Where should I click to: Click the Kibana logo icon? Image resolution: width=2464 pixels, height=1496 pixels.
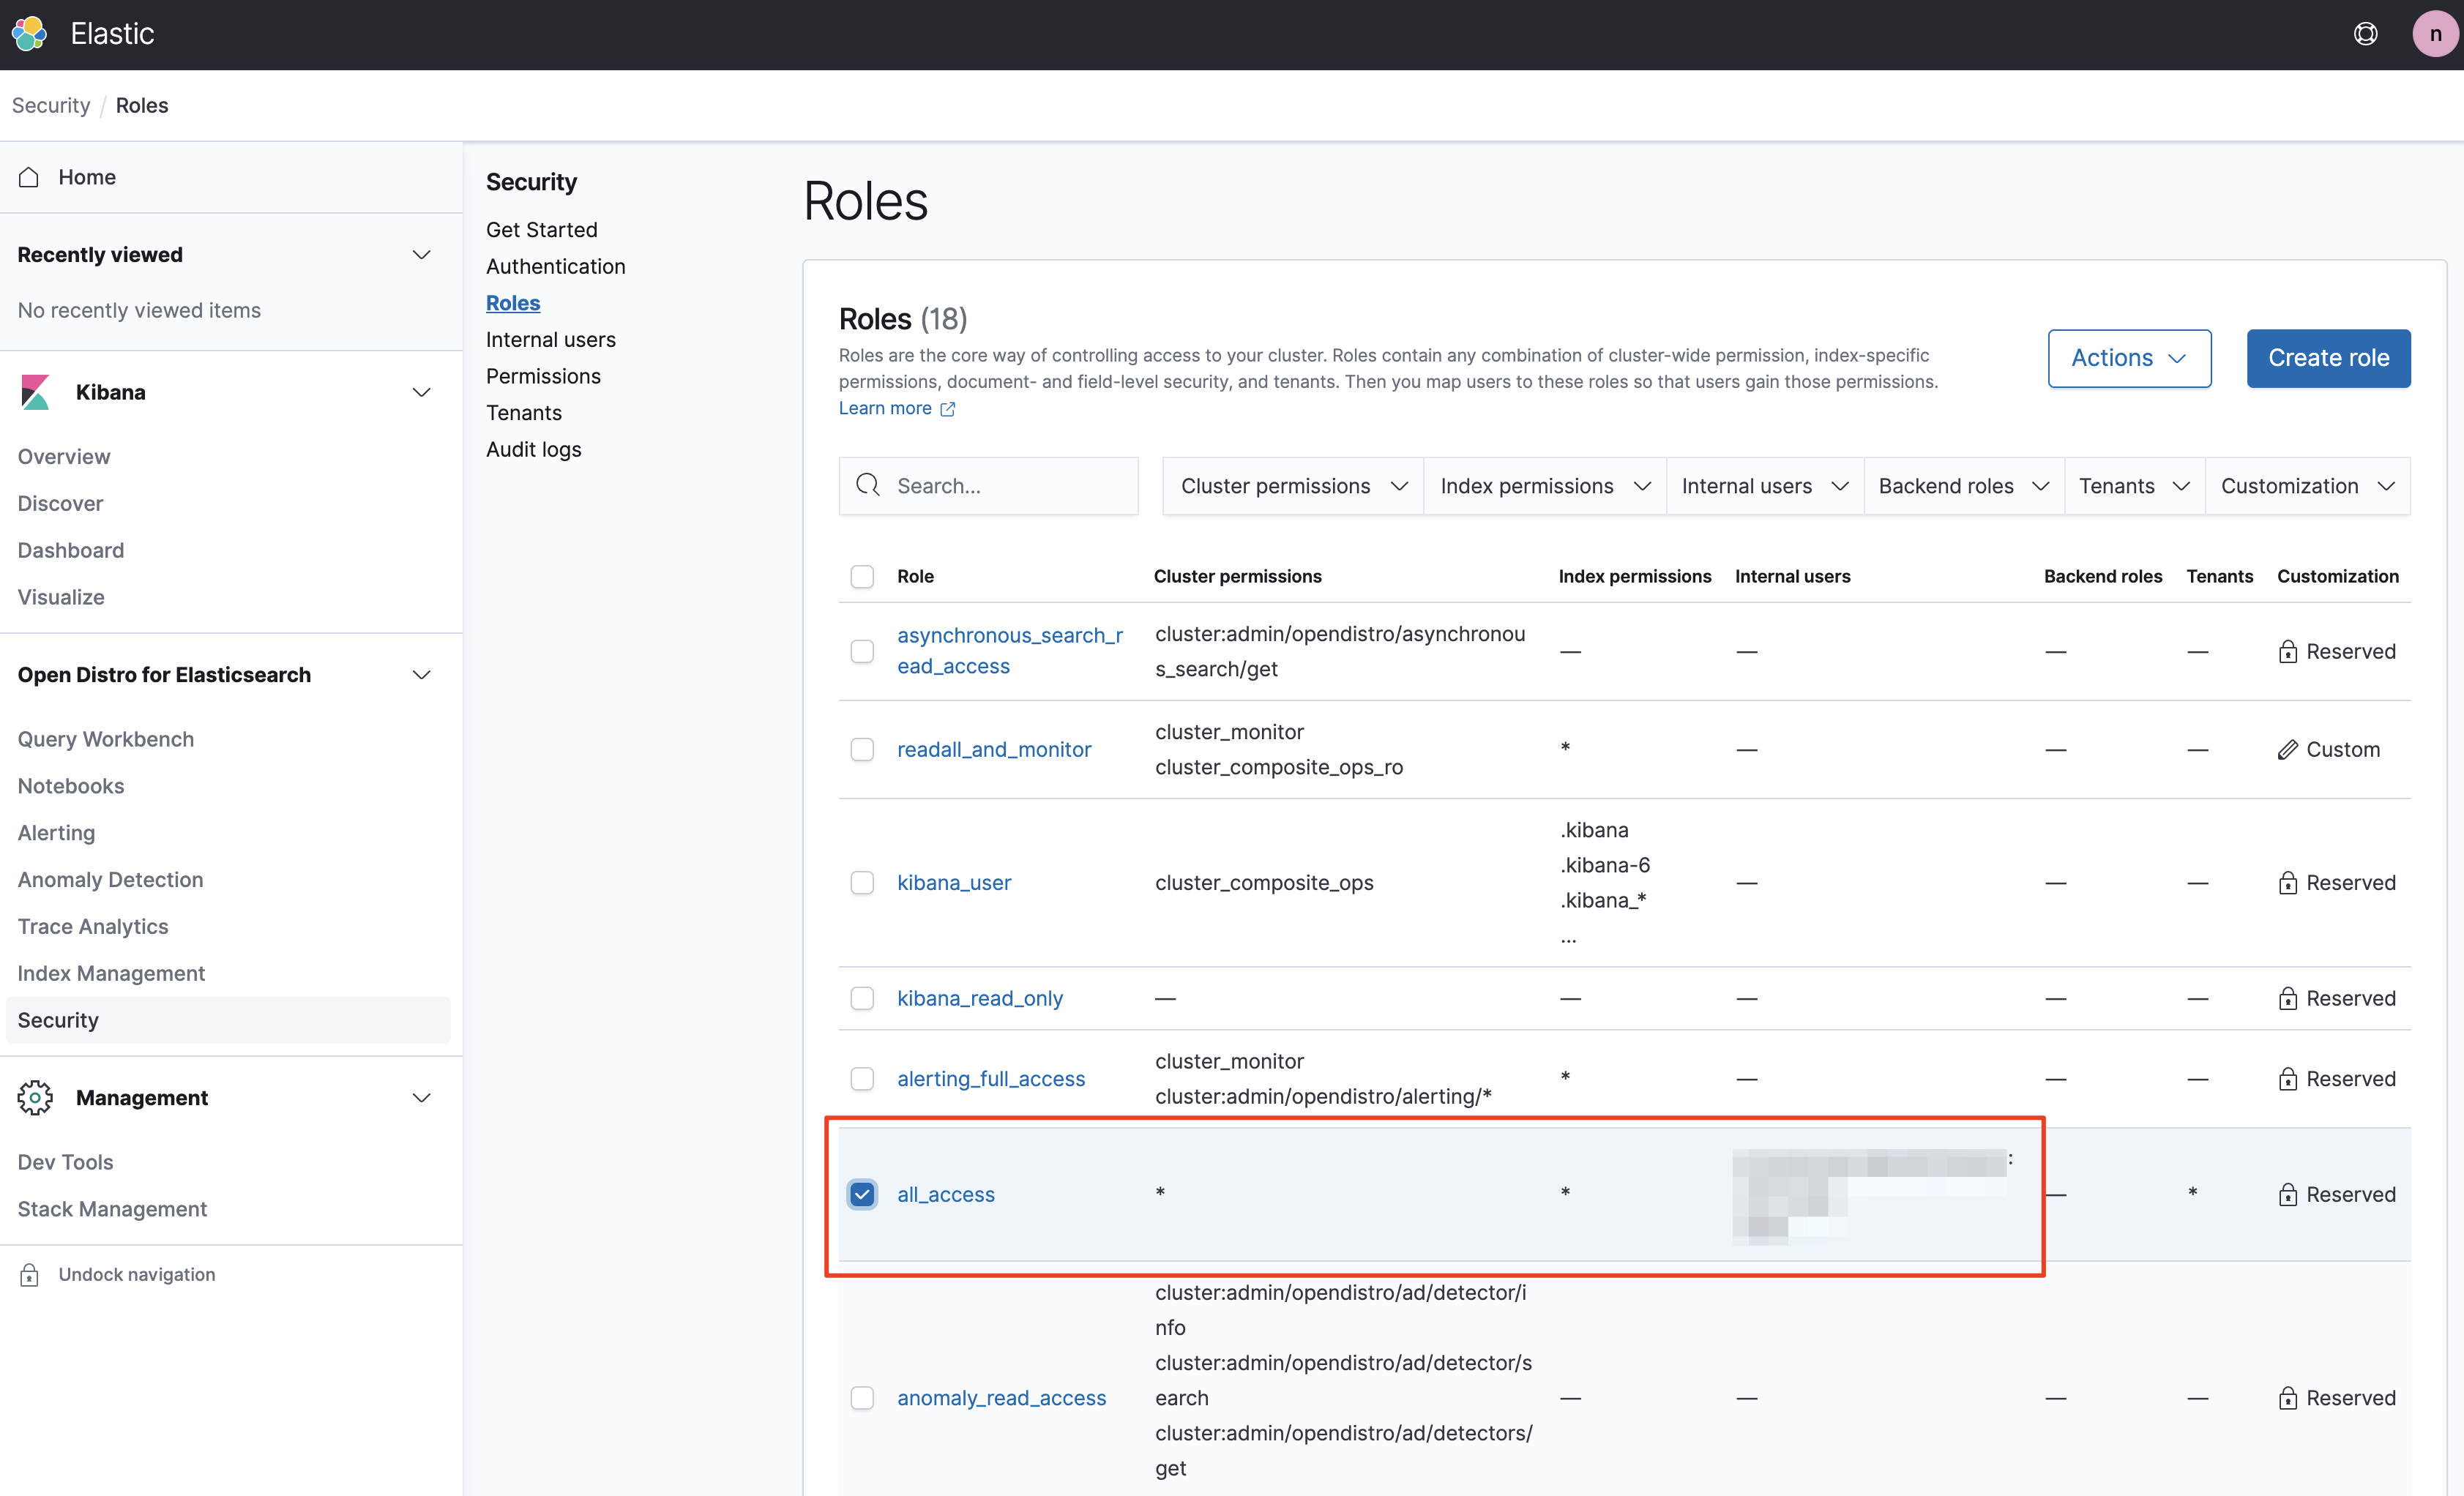coord(35,392)
